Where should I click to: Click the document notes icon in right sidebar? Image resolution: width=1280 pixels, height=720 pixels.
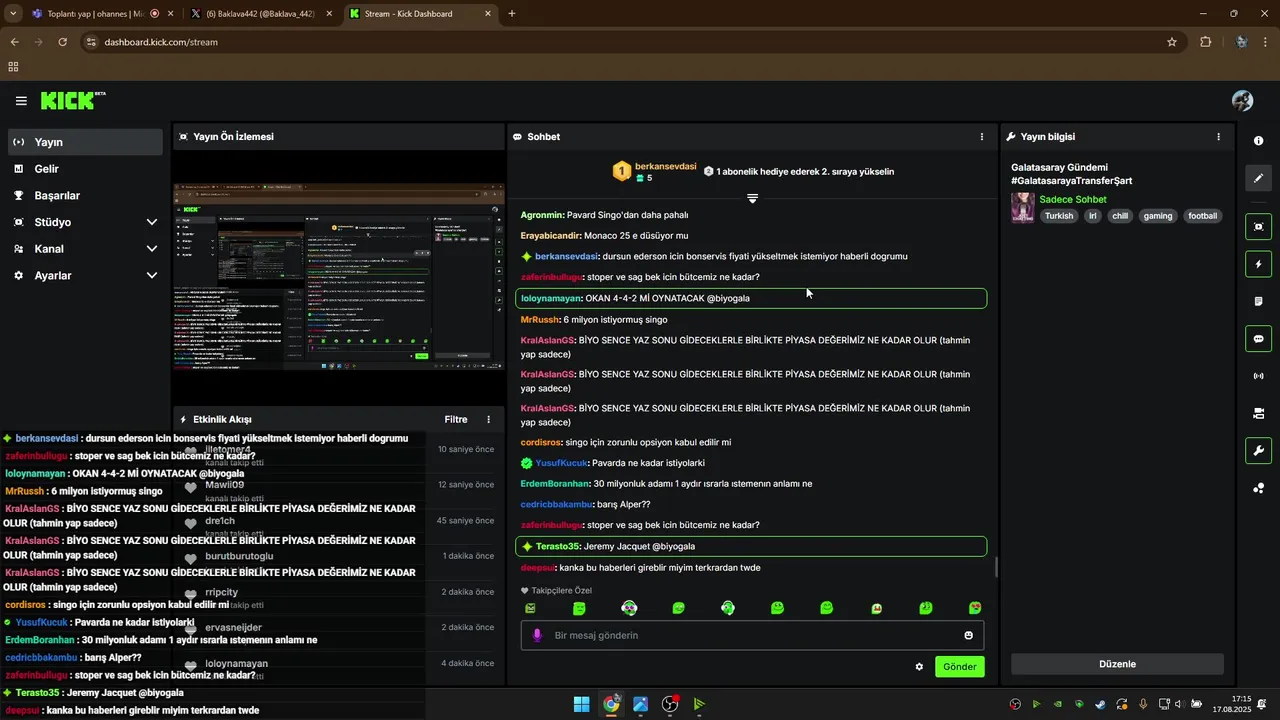(x=1258, y=301)
